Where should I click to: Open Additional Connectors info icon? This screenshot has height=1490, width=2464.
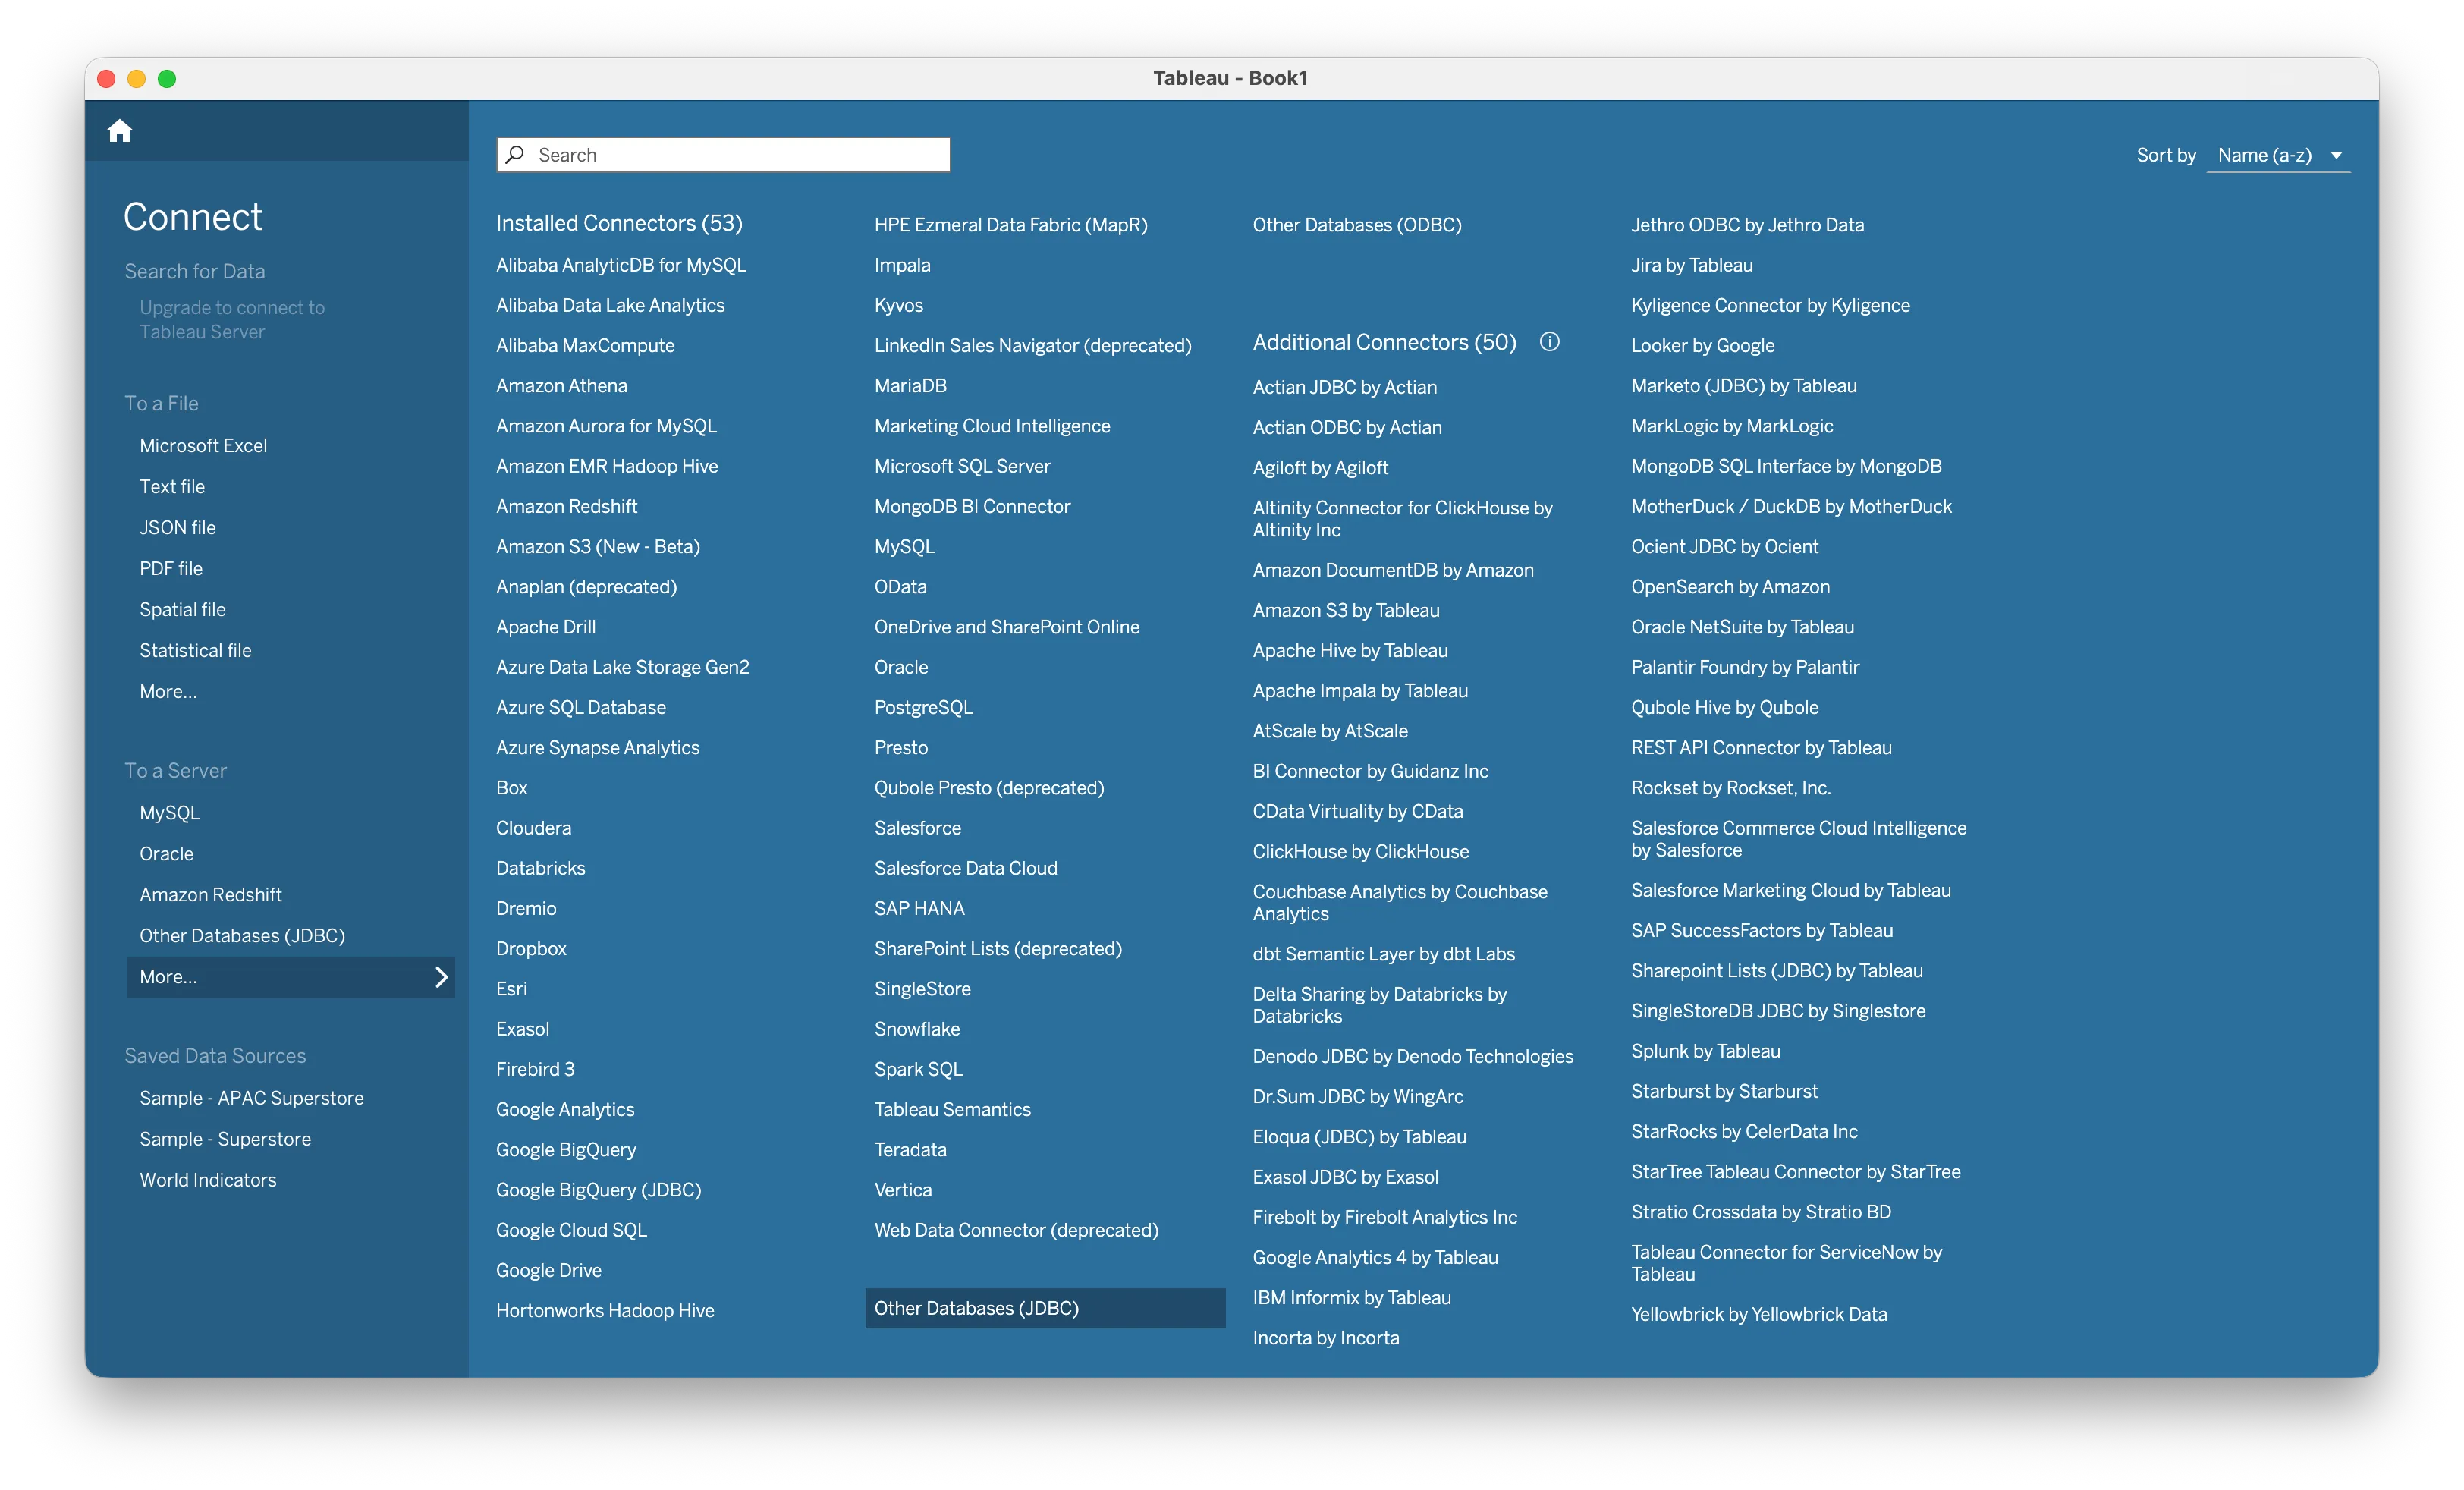click(x=1549, y=342)
